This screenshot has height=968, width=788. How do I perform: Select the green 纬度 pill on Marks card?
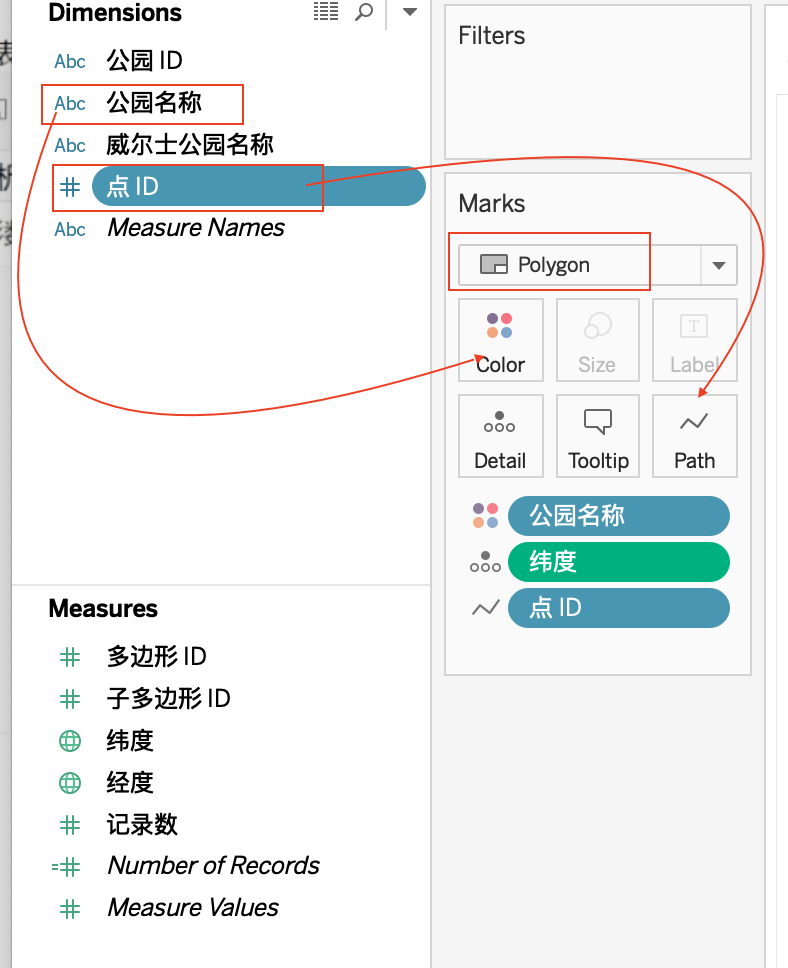click(x=619, y=562)
